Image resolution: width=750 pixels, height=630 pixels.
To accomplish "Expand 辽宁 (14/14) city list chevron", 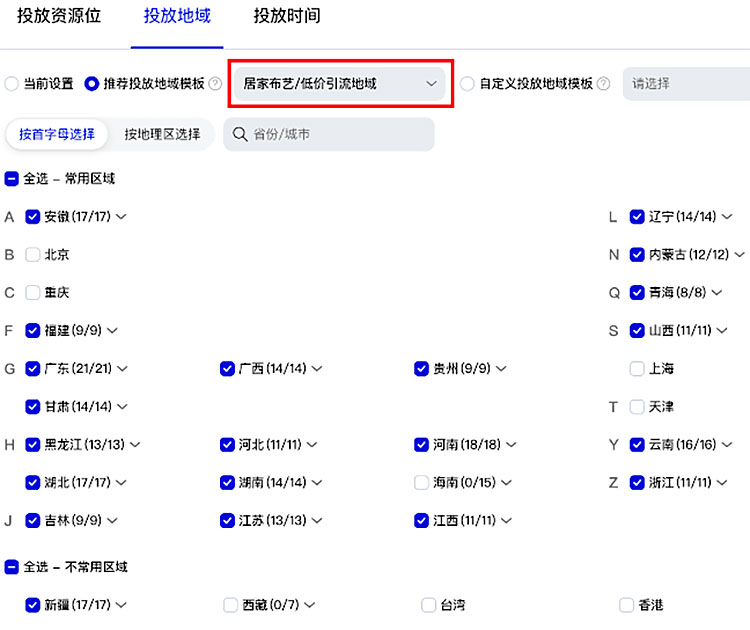I will click(x=727, y=217).
